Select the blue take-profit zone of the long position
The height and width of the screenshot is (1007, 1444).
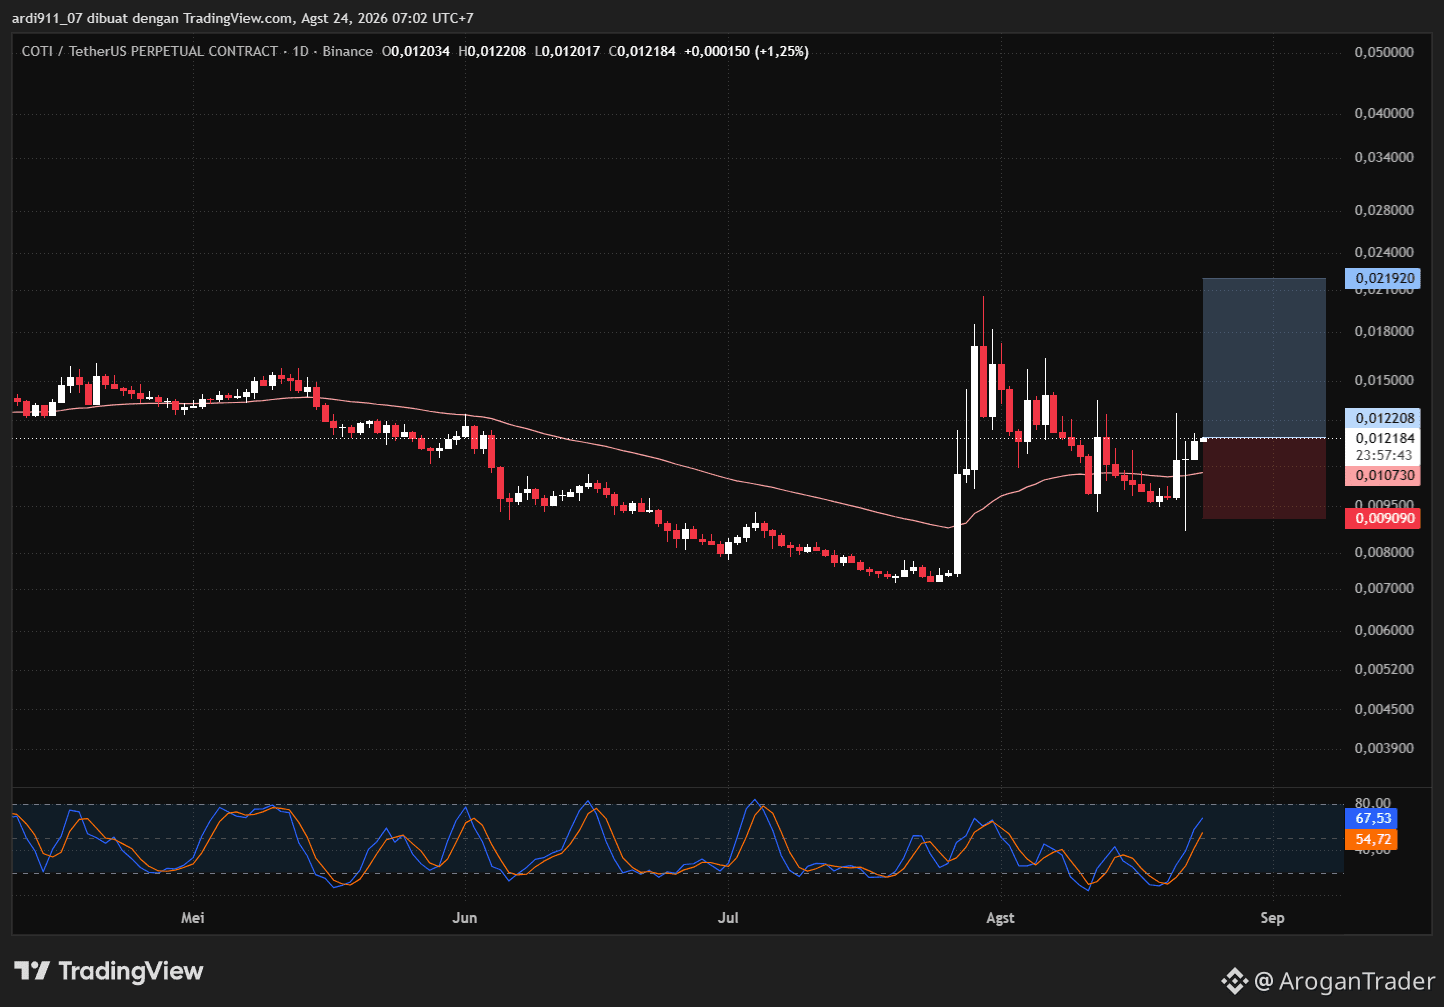pos(1264,358)
